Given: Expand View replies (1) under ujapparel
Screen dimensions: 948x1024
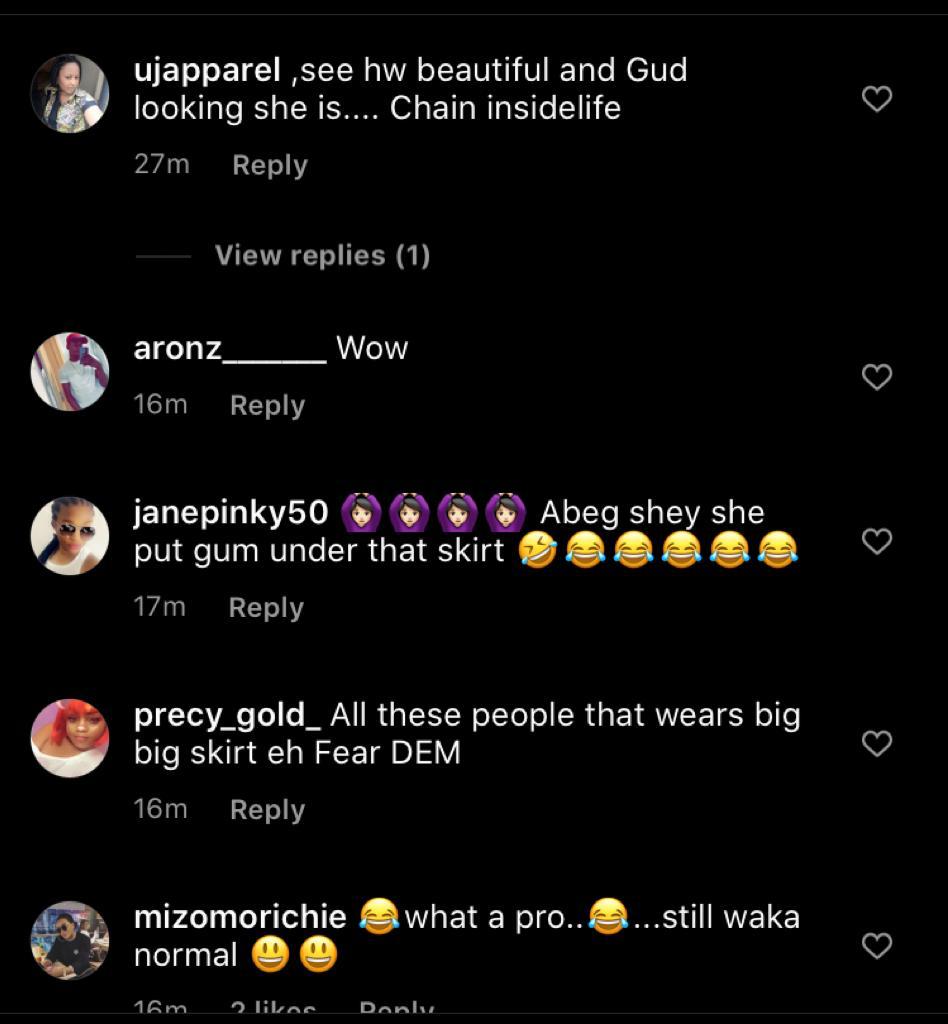Looking at the screenshot, I should (322, 256).
